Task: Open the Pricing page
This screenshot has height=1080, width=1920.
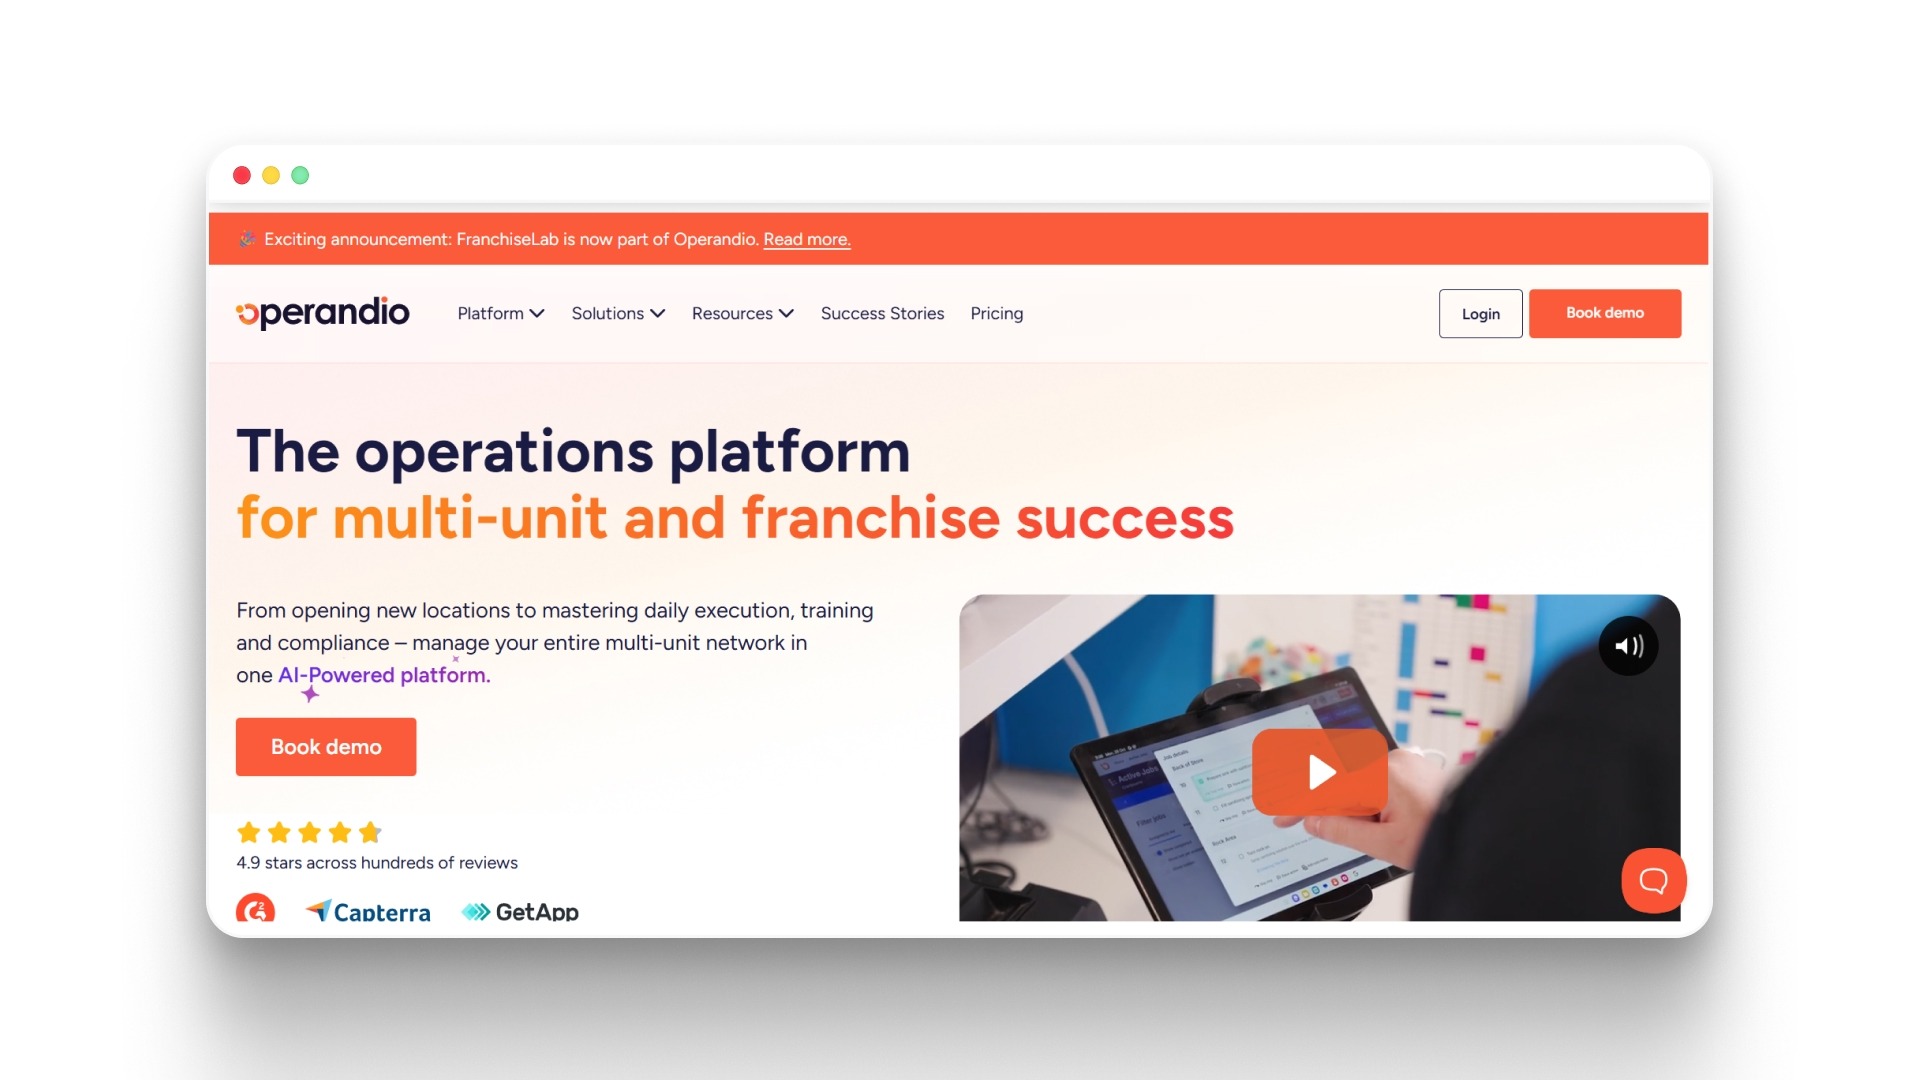Action: coord(996,313)
